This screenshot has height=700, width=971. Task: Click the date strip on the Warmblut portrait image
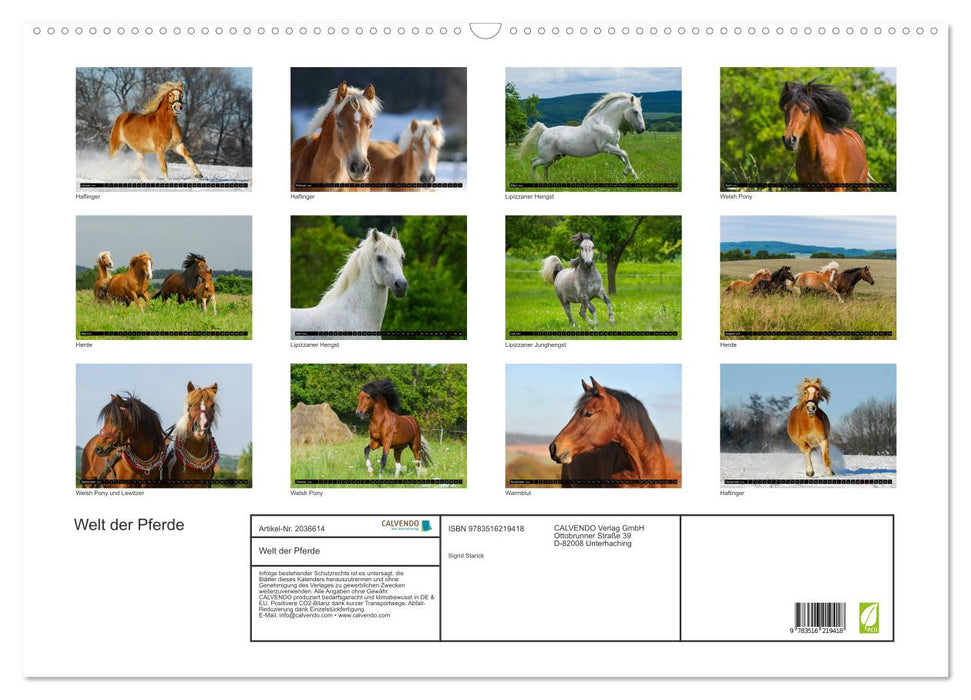point(592,481)
